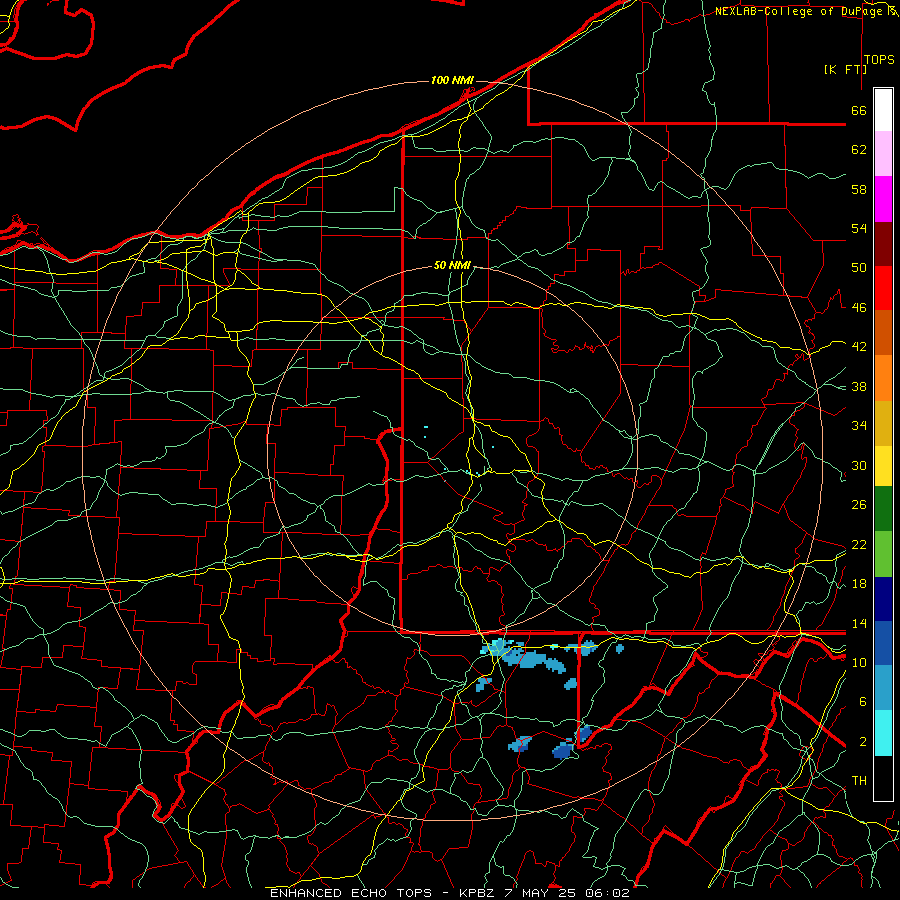Select the "54" scale value
This screenshot has width=900, height=900.
pos(859,228)
